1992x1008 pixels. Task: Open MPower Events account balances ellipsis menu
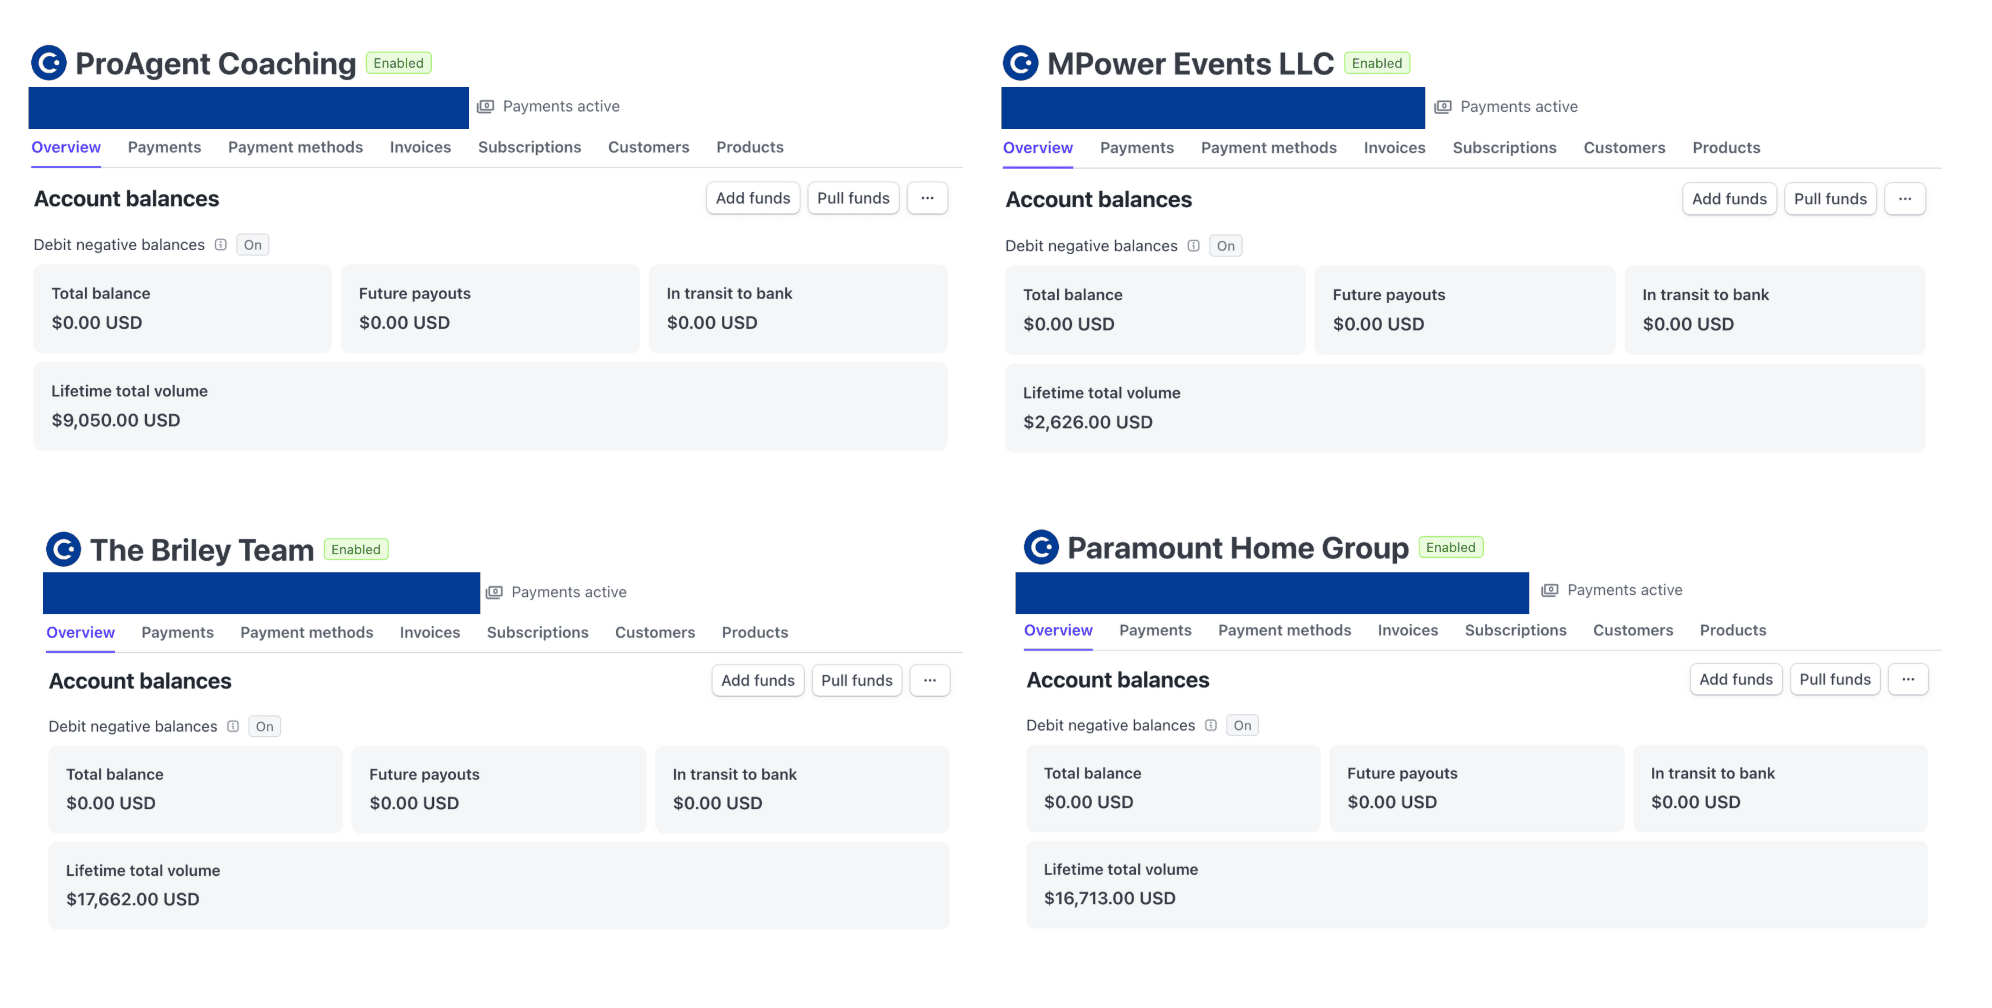pyautogui.click(x=1904, y=199)
